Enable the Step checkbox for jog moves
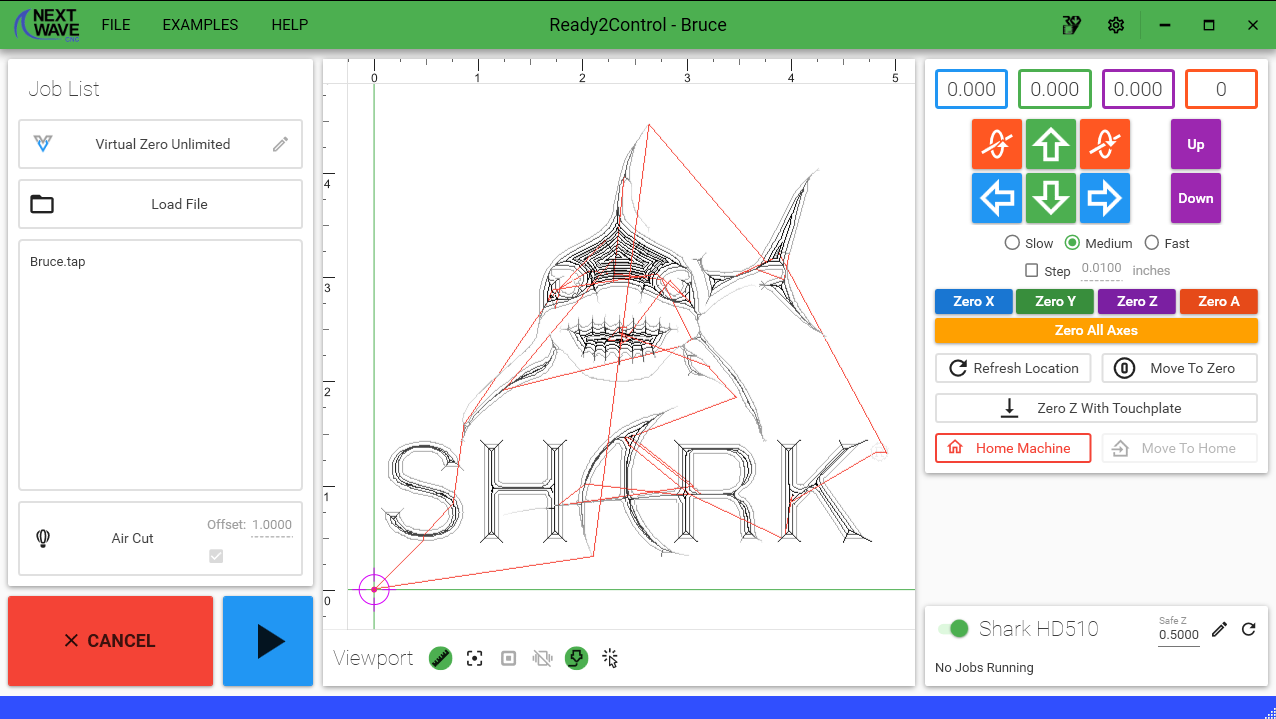Viewport: 1276px width, 719px height. [1031, 270]
